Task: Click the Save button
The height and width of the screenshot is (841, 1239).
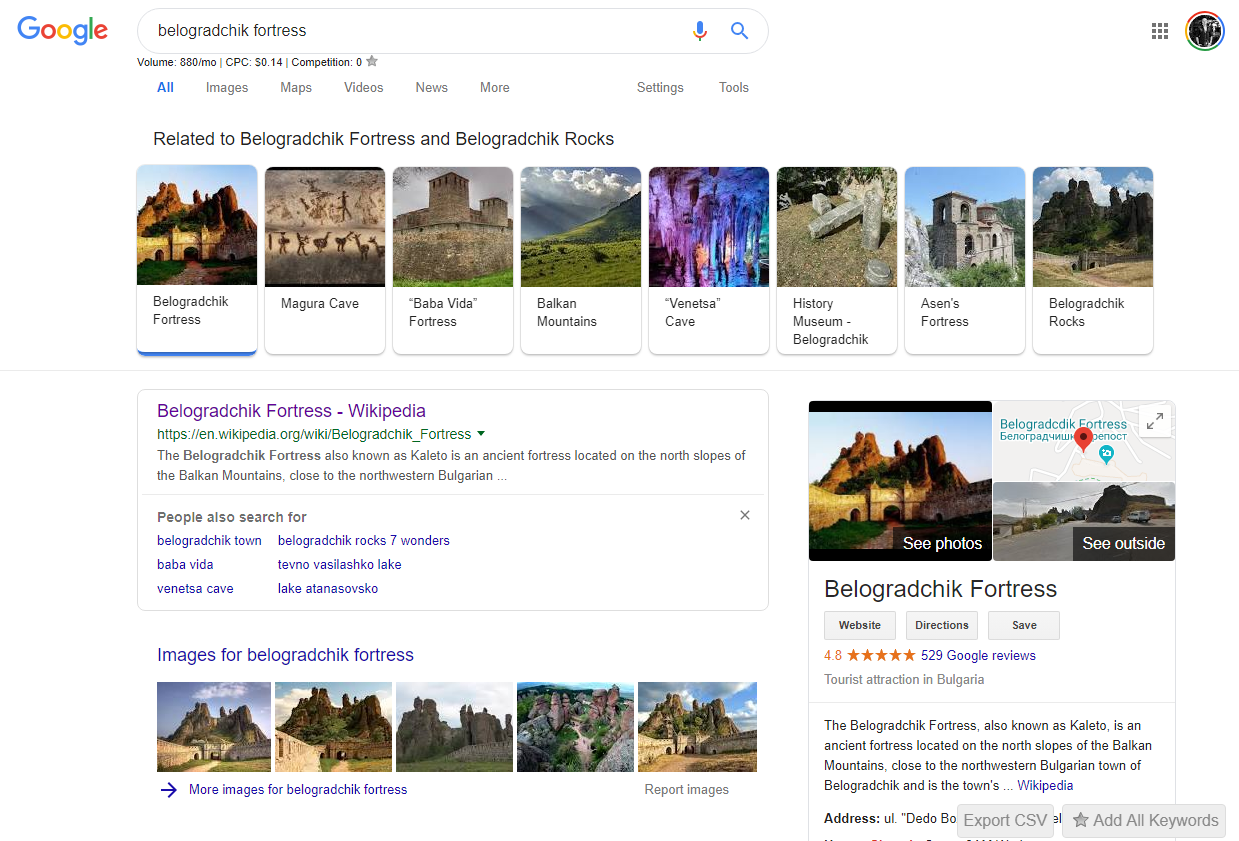Action: [x=1024, y=626]
